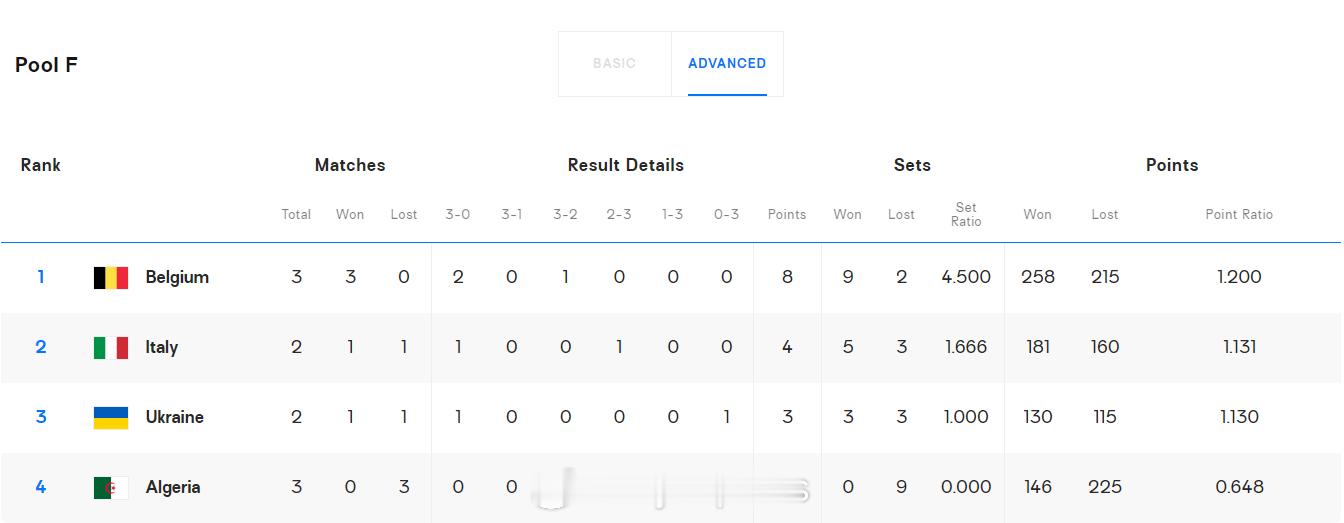
Task: Select the ADVANCED tab
Action: [727, 63]
